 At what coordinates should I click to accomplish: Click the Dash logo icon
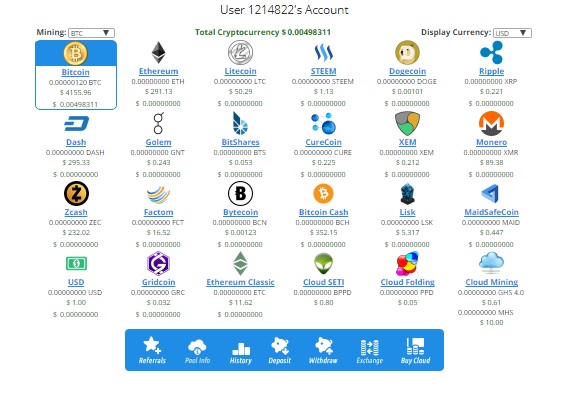pos(76,124)
